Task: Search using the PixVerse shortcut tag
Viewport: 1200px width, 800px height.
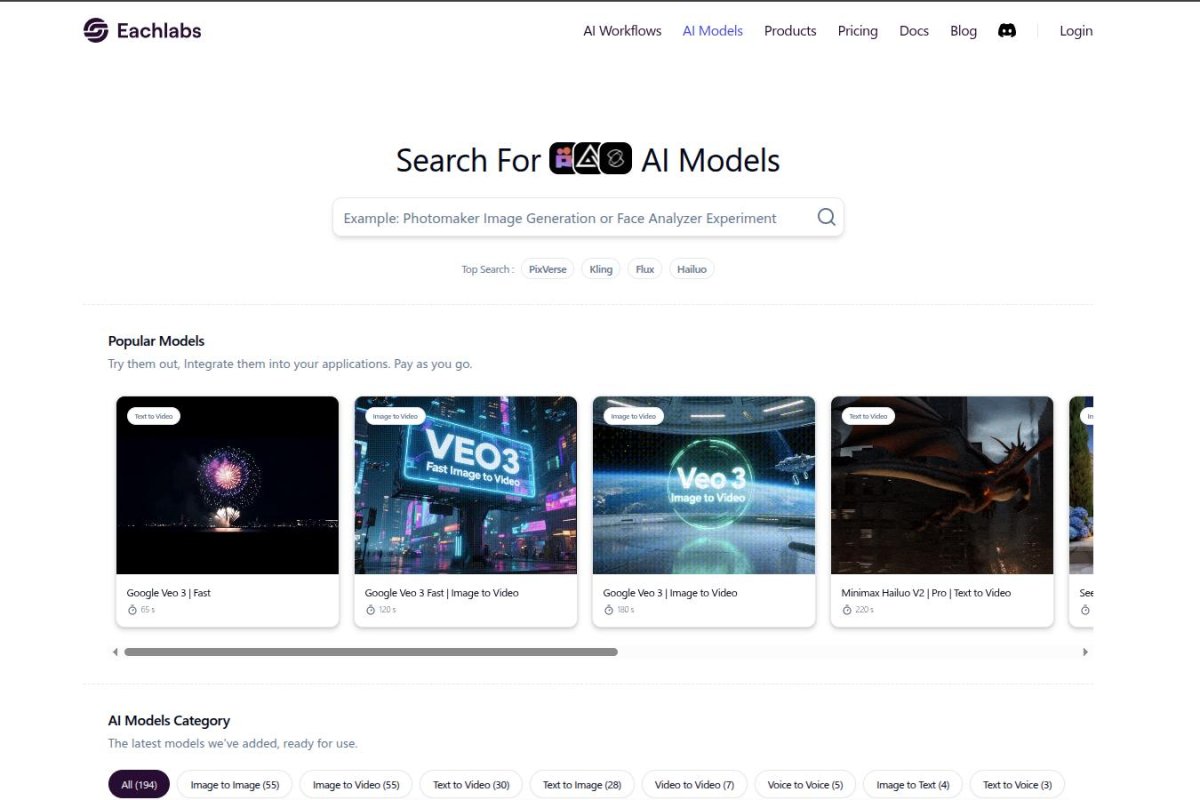Action: (547, 269)
